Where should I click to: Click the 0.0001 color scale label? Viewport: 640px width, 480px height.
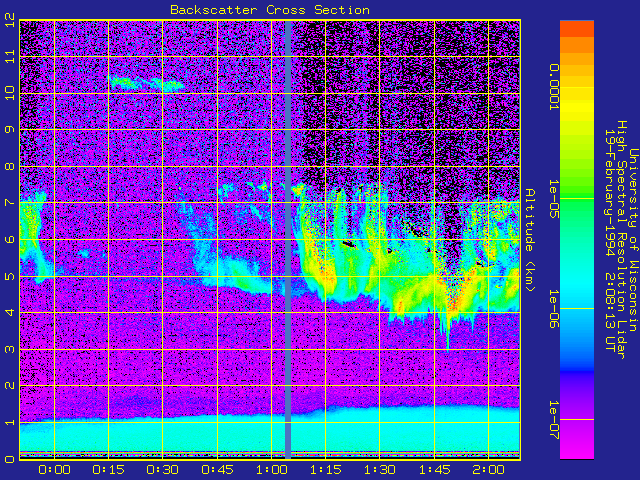554,87
